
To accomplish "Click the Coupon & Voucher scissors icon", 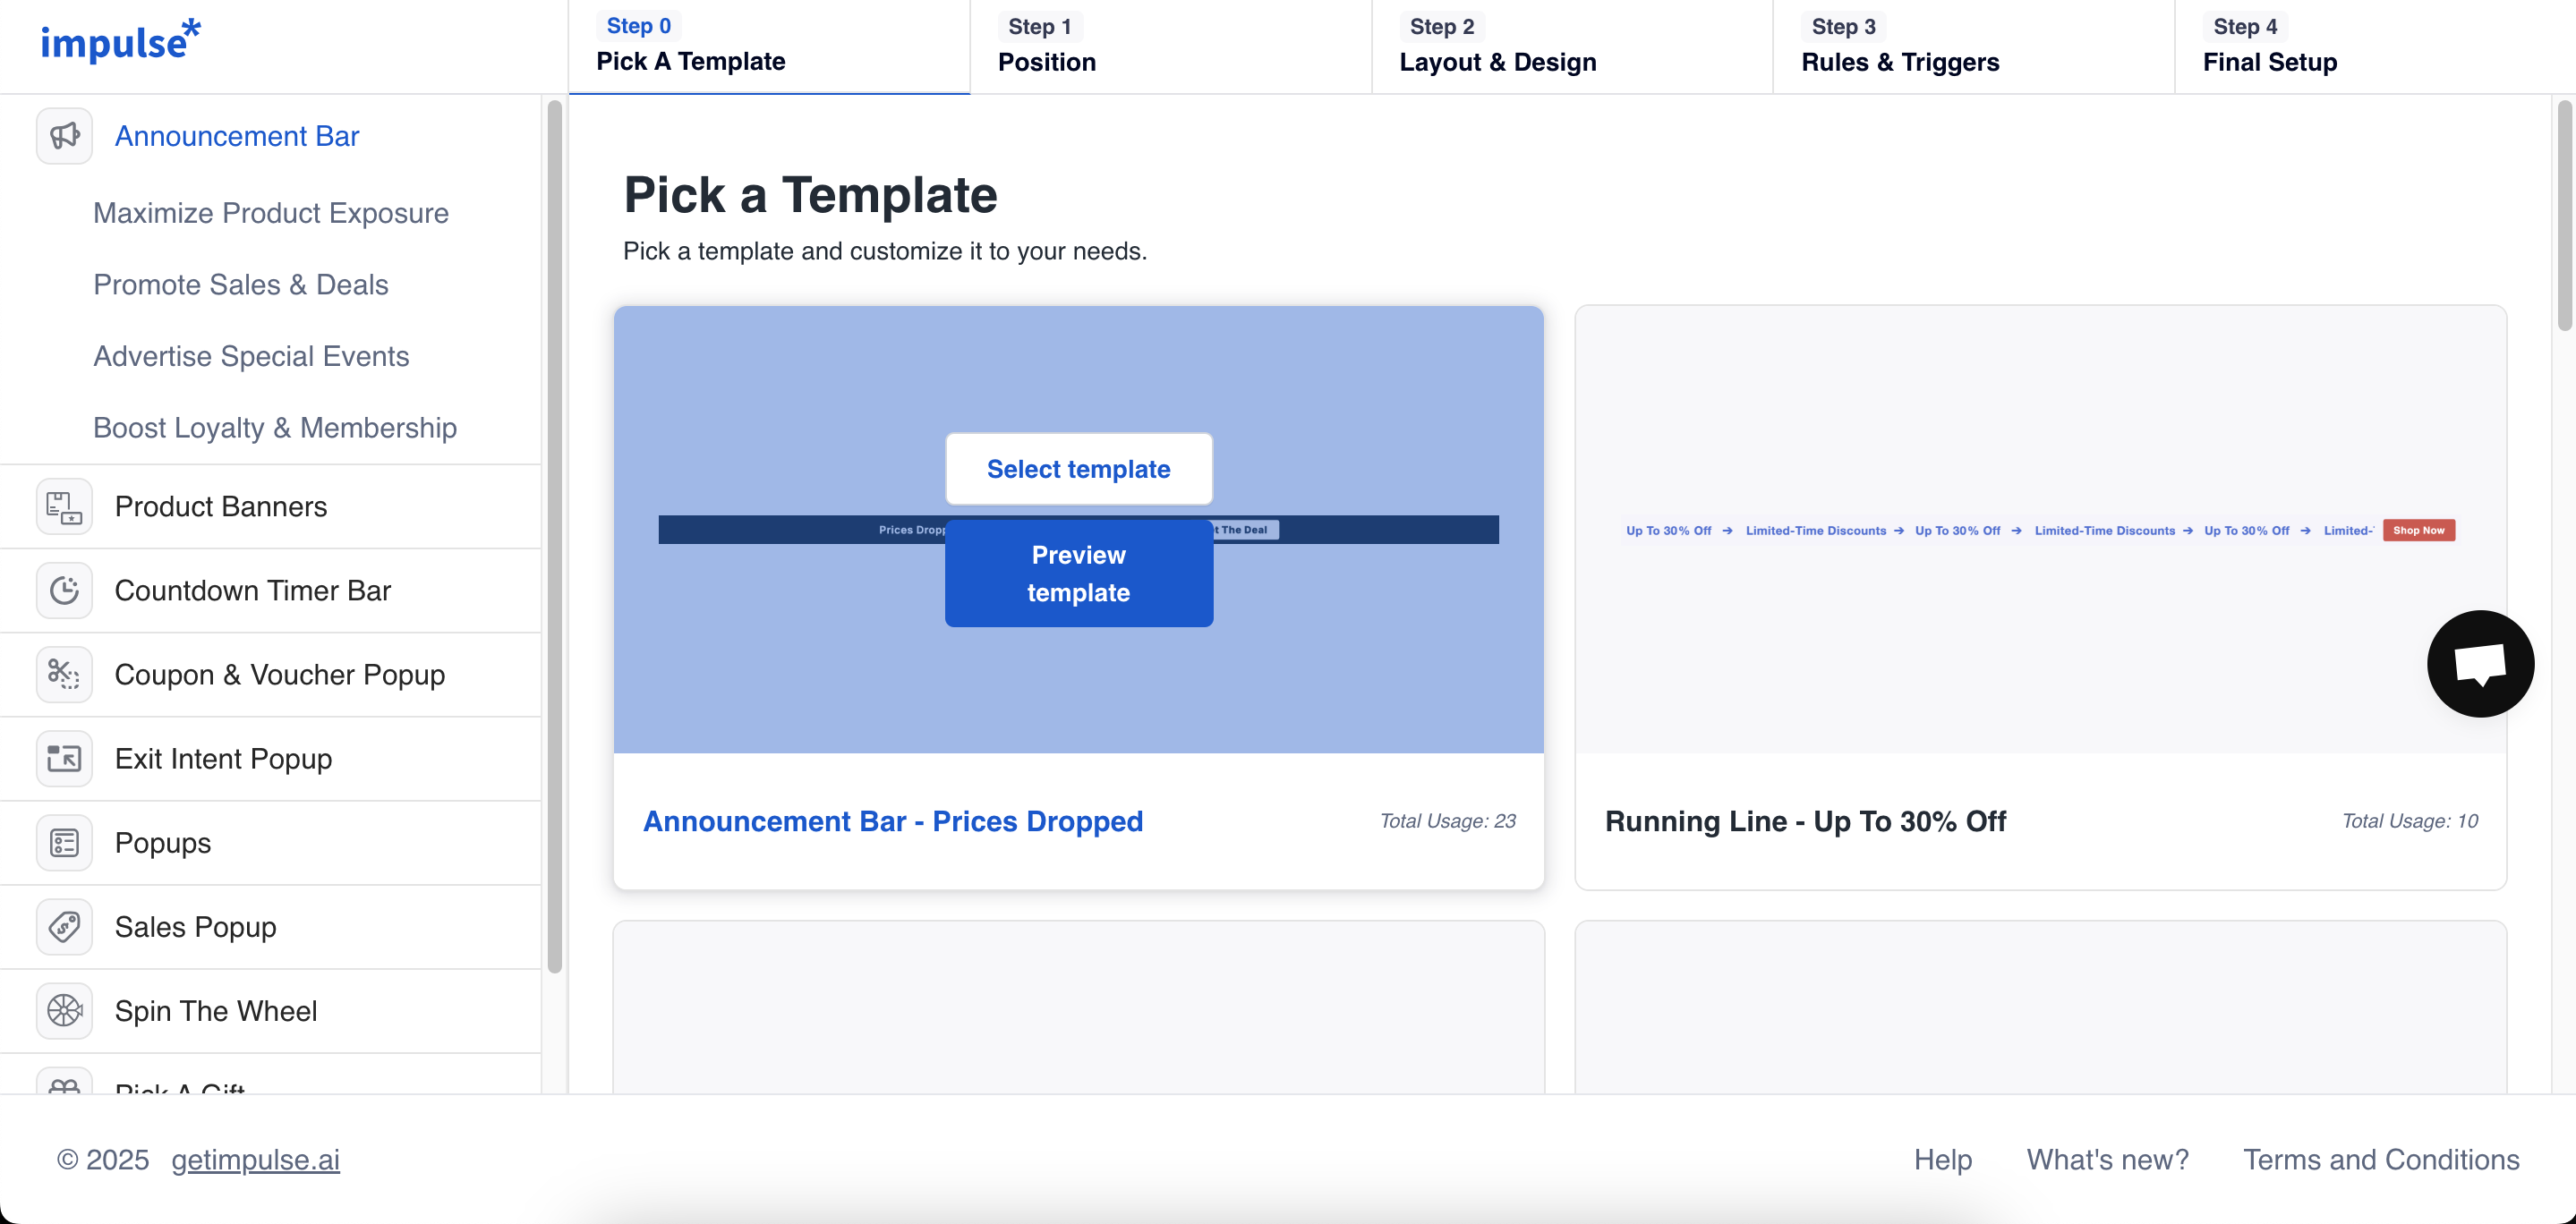I will pyautogui.click(x=64, y=675).
